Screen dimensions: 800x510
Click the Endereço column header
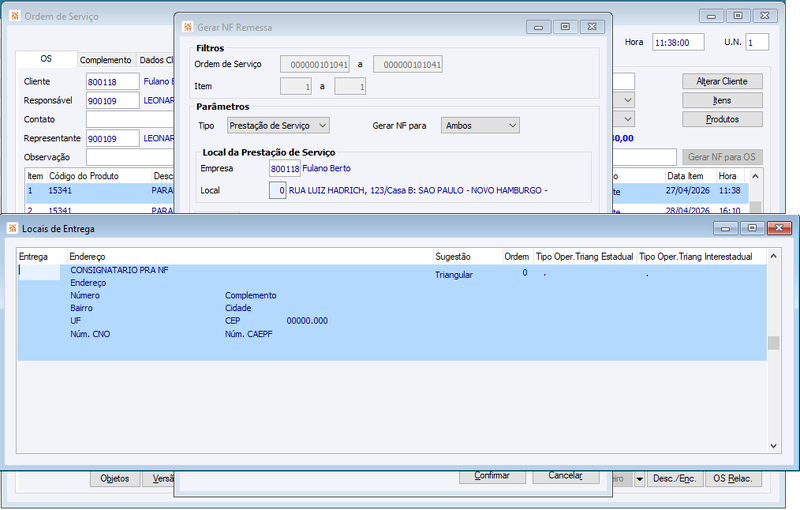point(251,257)
